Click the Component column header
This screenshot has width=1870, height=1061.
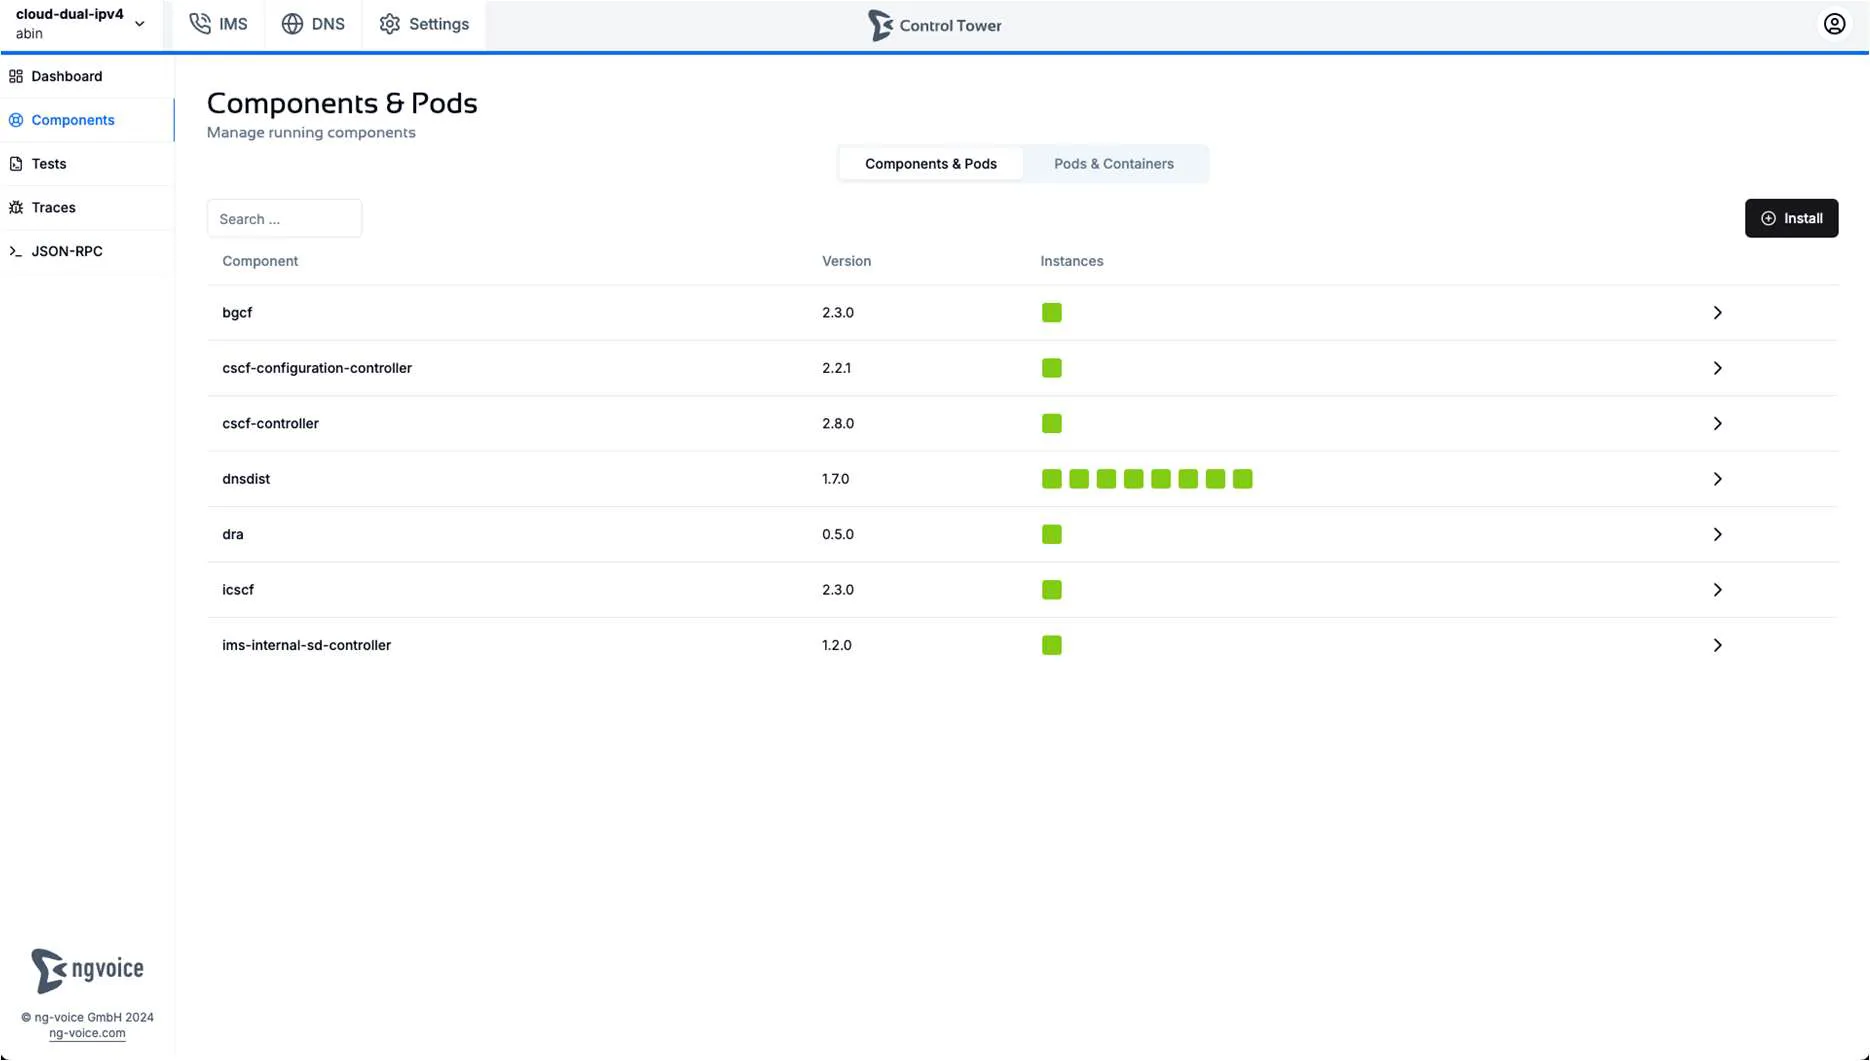[x=260, y=261]
